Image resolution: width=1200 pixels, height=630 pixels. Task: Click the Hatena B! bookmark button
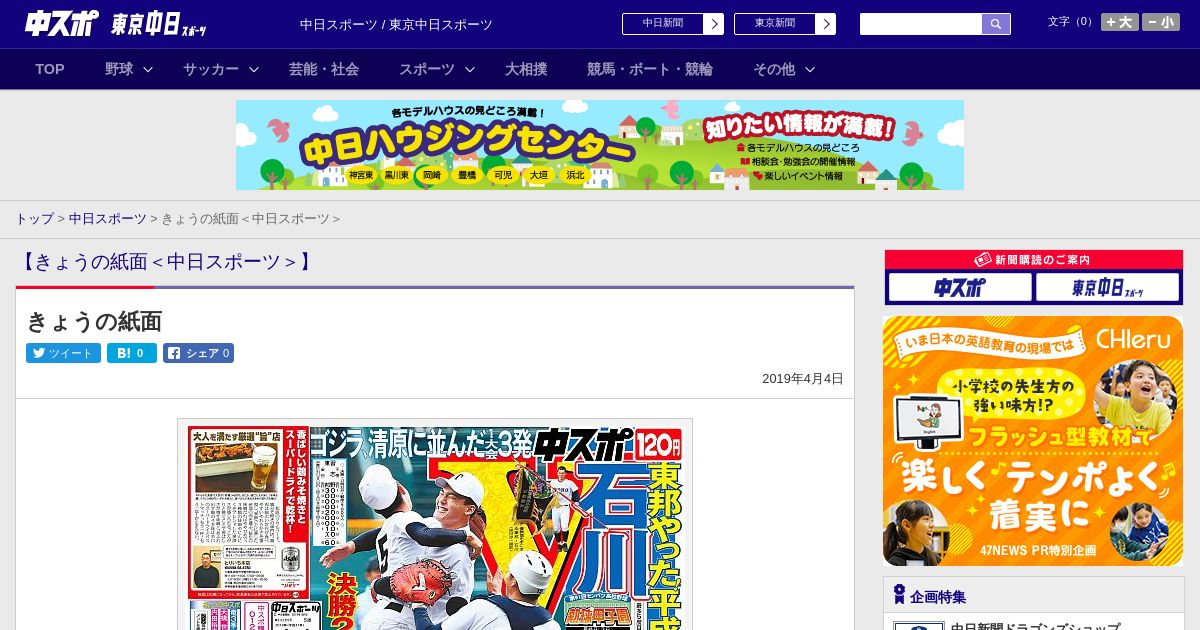(132, 353)
